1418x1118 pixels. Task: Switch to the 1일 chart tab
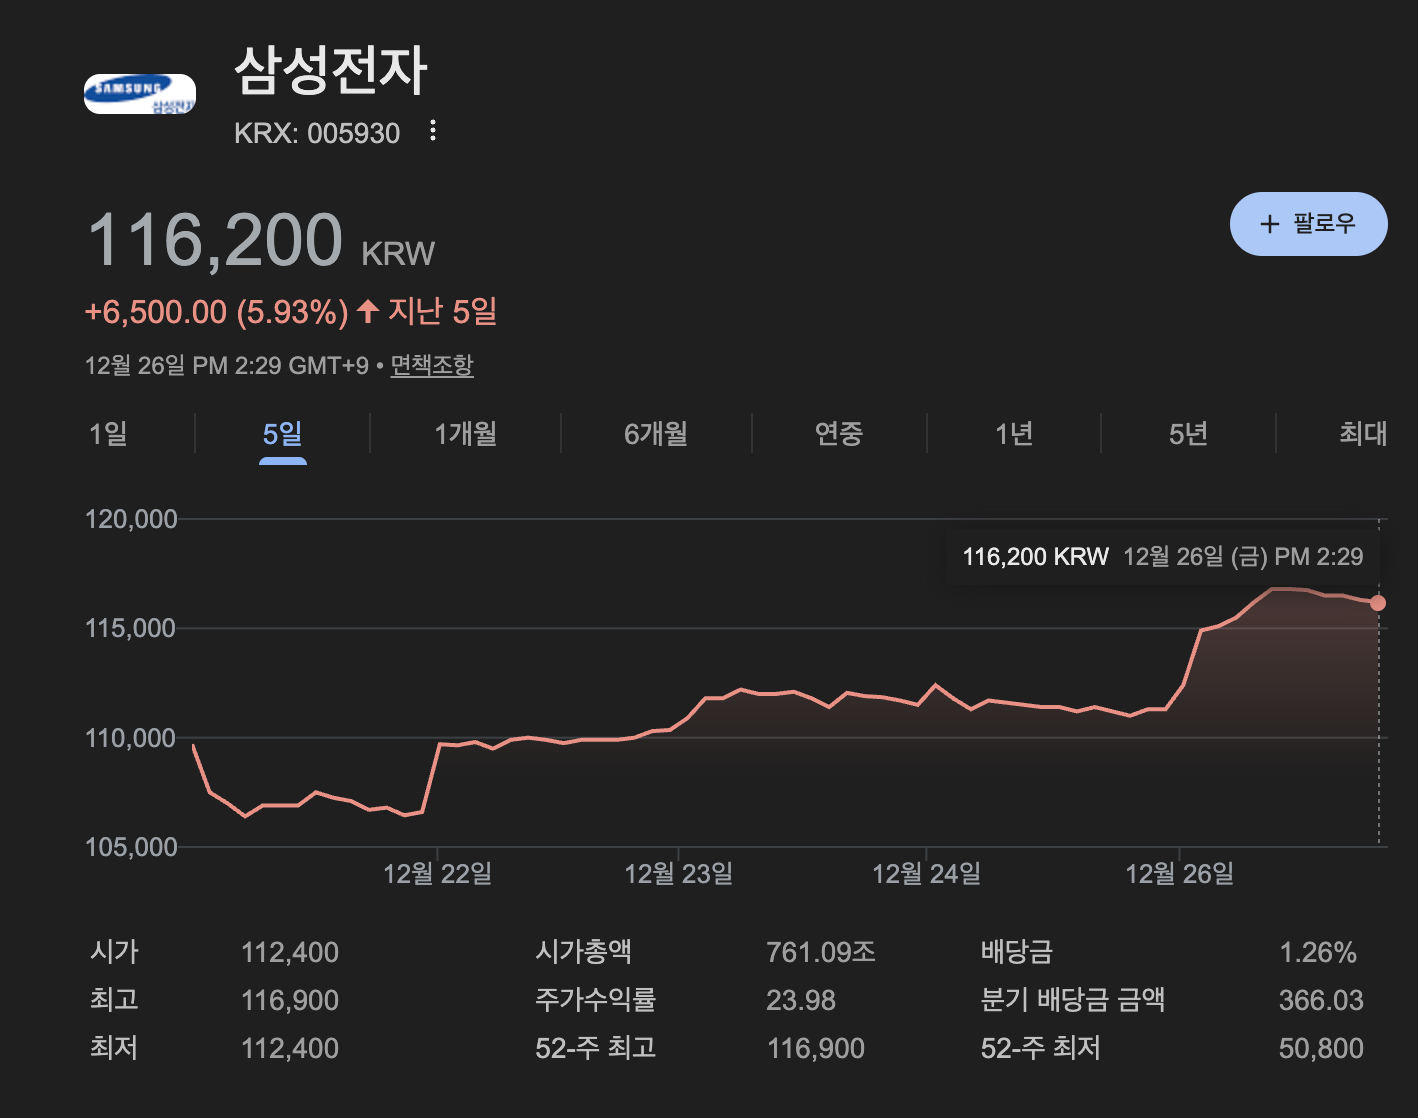point(108,434)
